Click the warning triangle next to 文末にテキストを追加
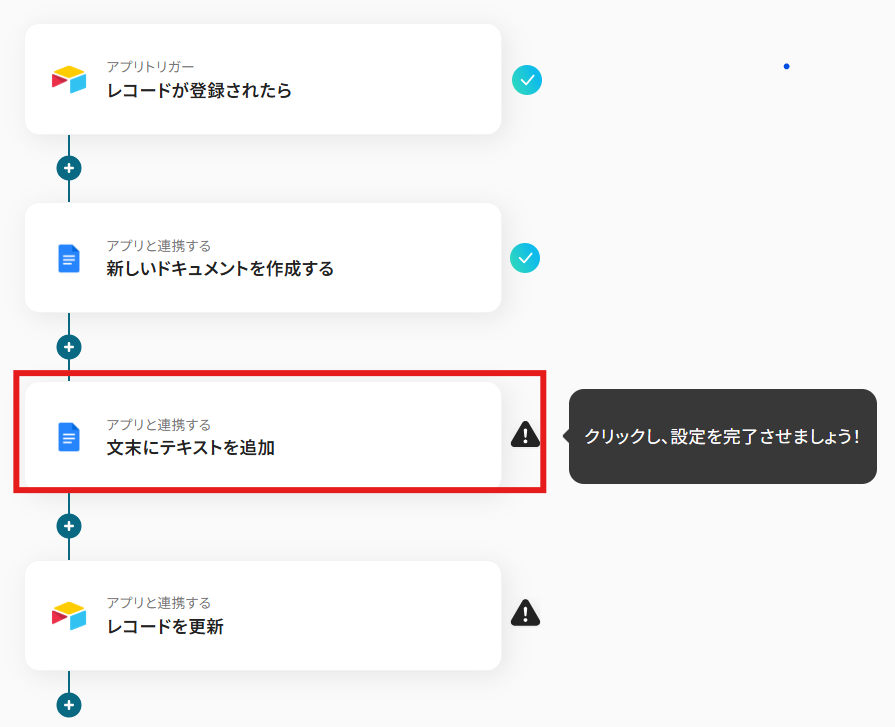 tap(525, 434)
